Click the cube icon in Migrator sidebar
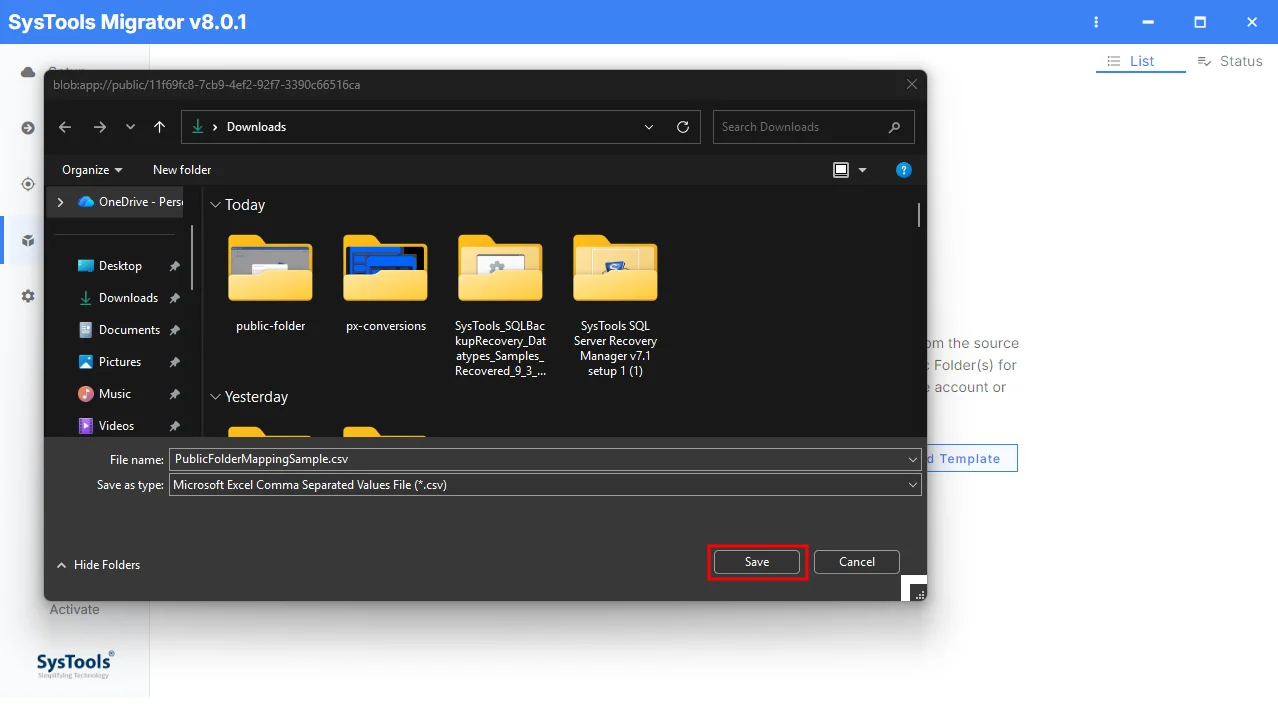 (28, 241)
